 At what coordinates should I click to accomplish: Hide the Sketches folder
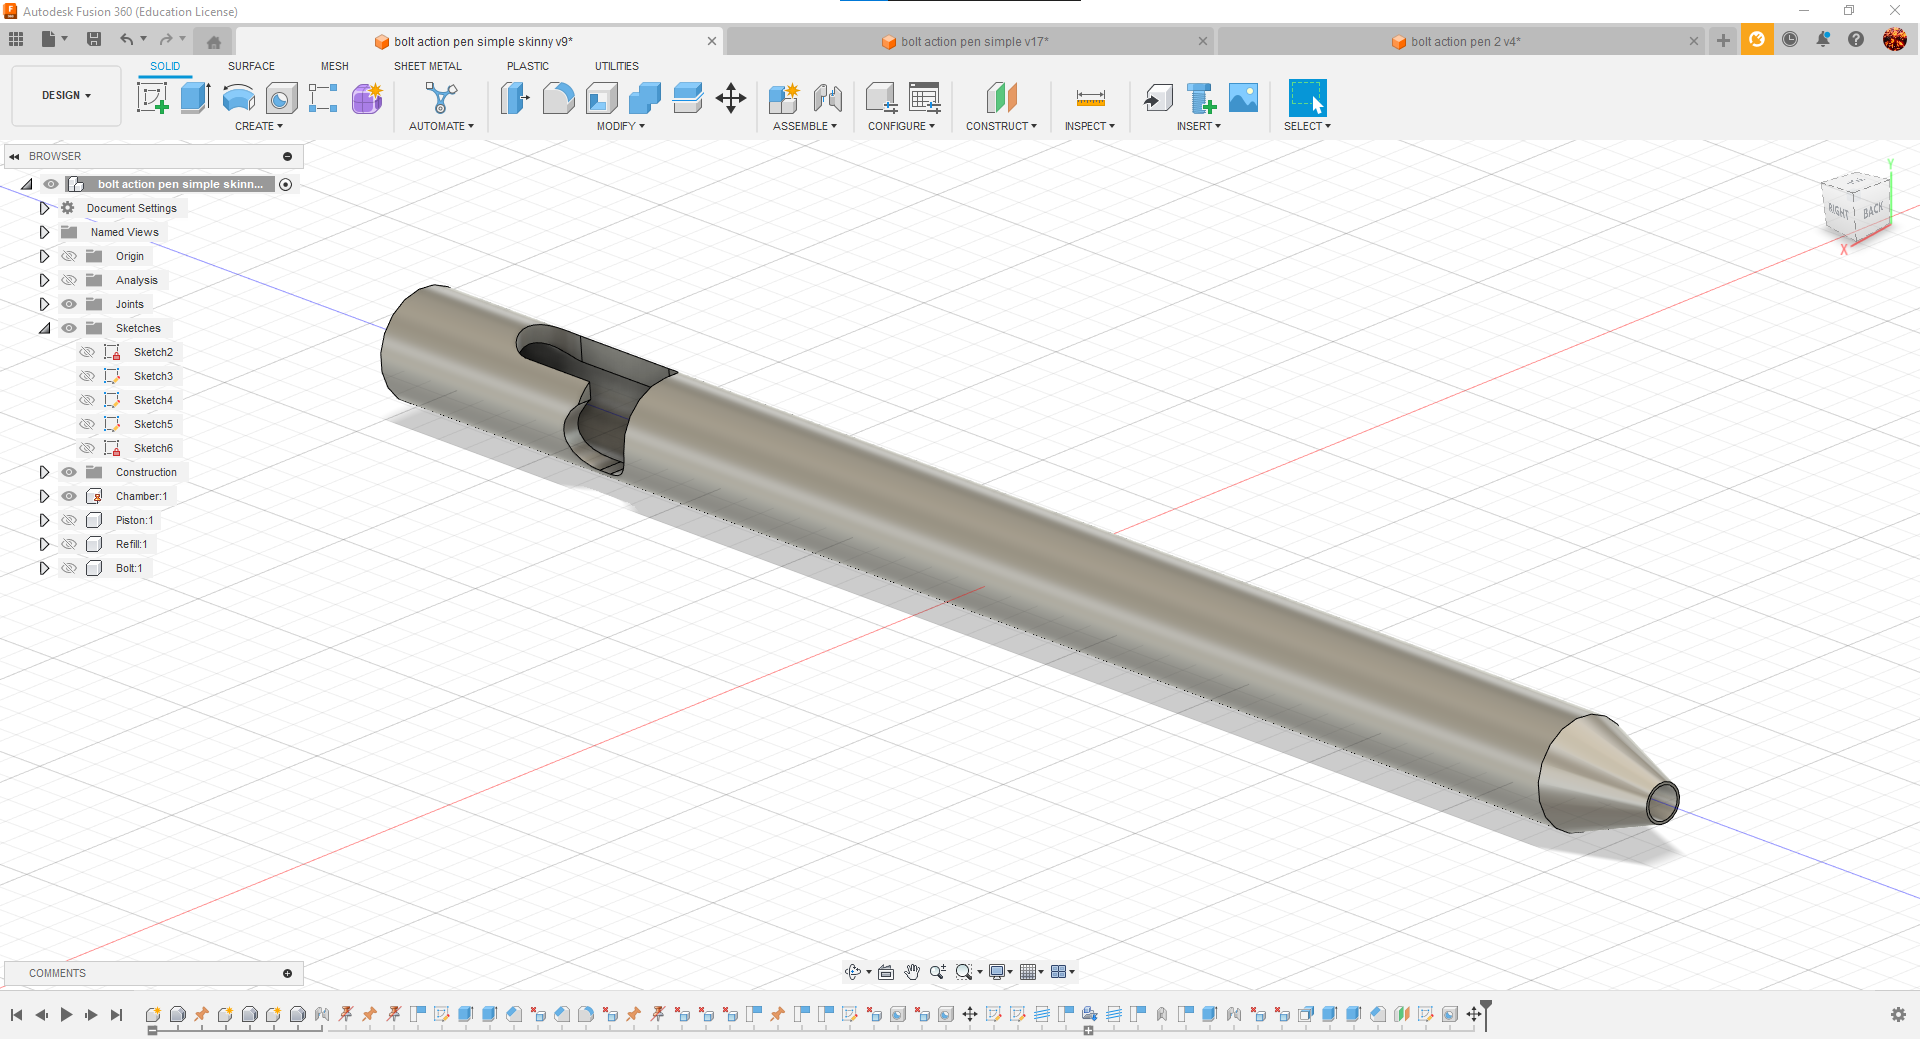[x=69, y=328]
